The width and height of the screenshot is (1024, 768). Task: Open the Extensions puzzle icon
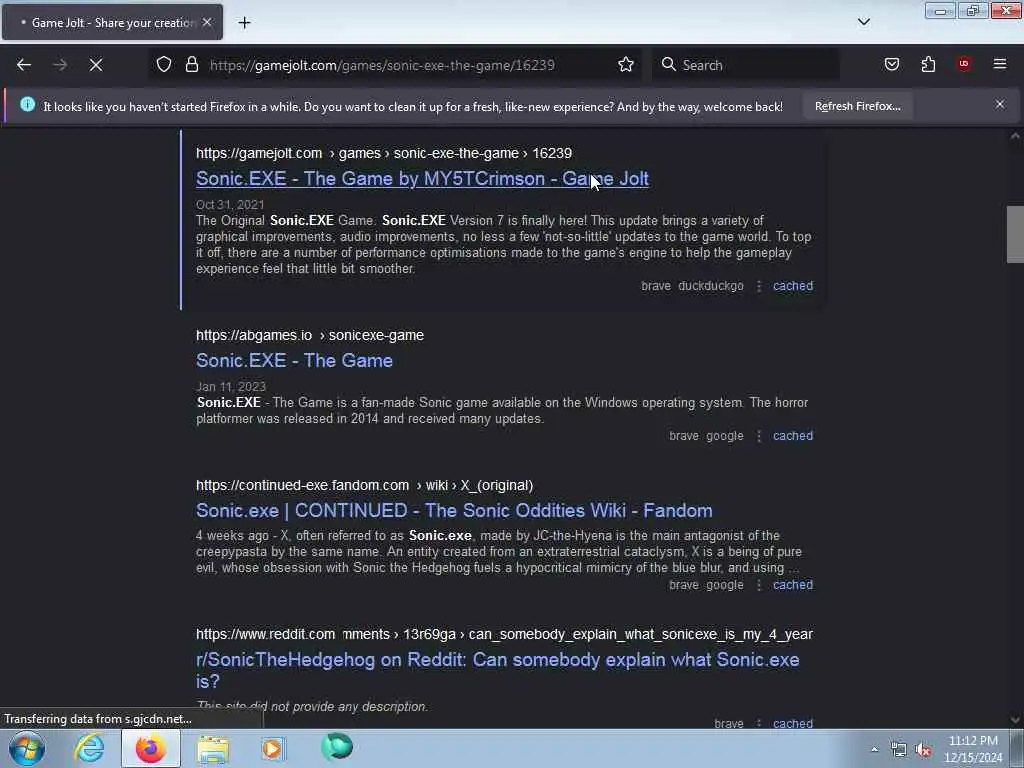pos(928,64)
